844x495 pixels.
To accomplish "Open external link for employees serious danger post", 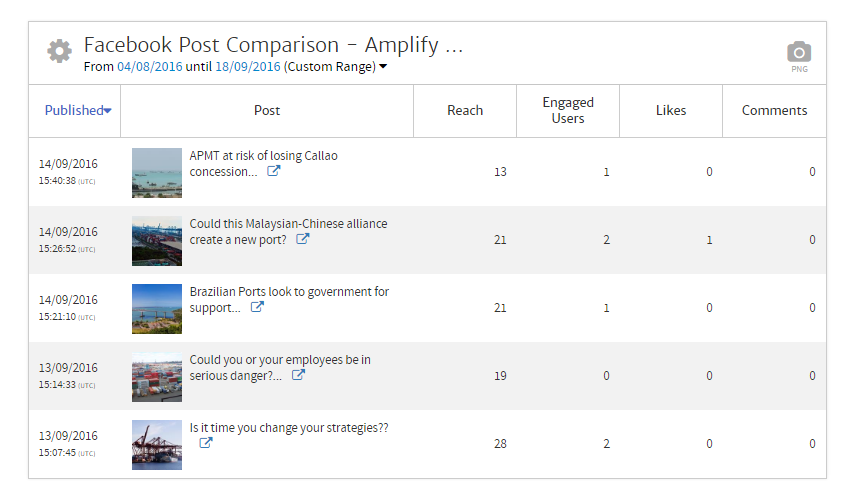I will [x=298, y=376].
